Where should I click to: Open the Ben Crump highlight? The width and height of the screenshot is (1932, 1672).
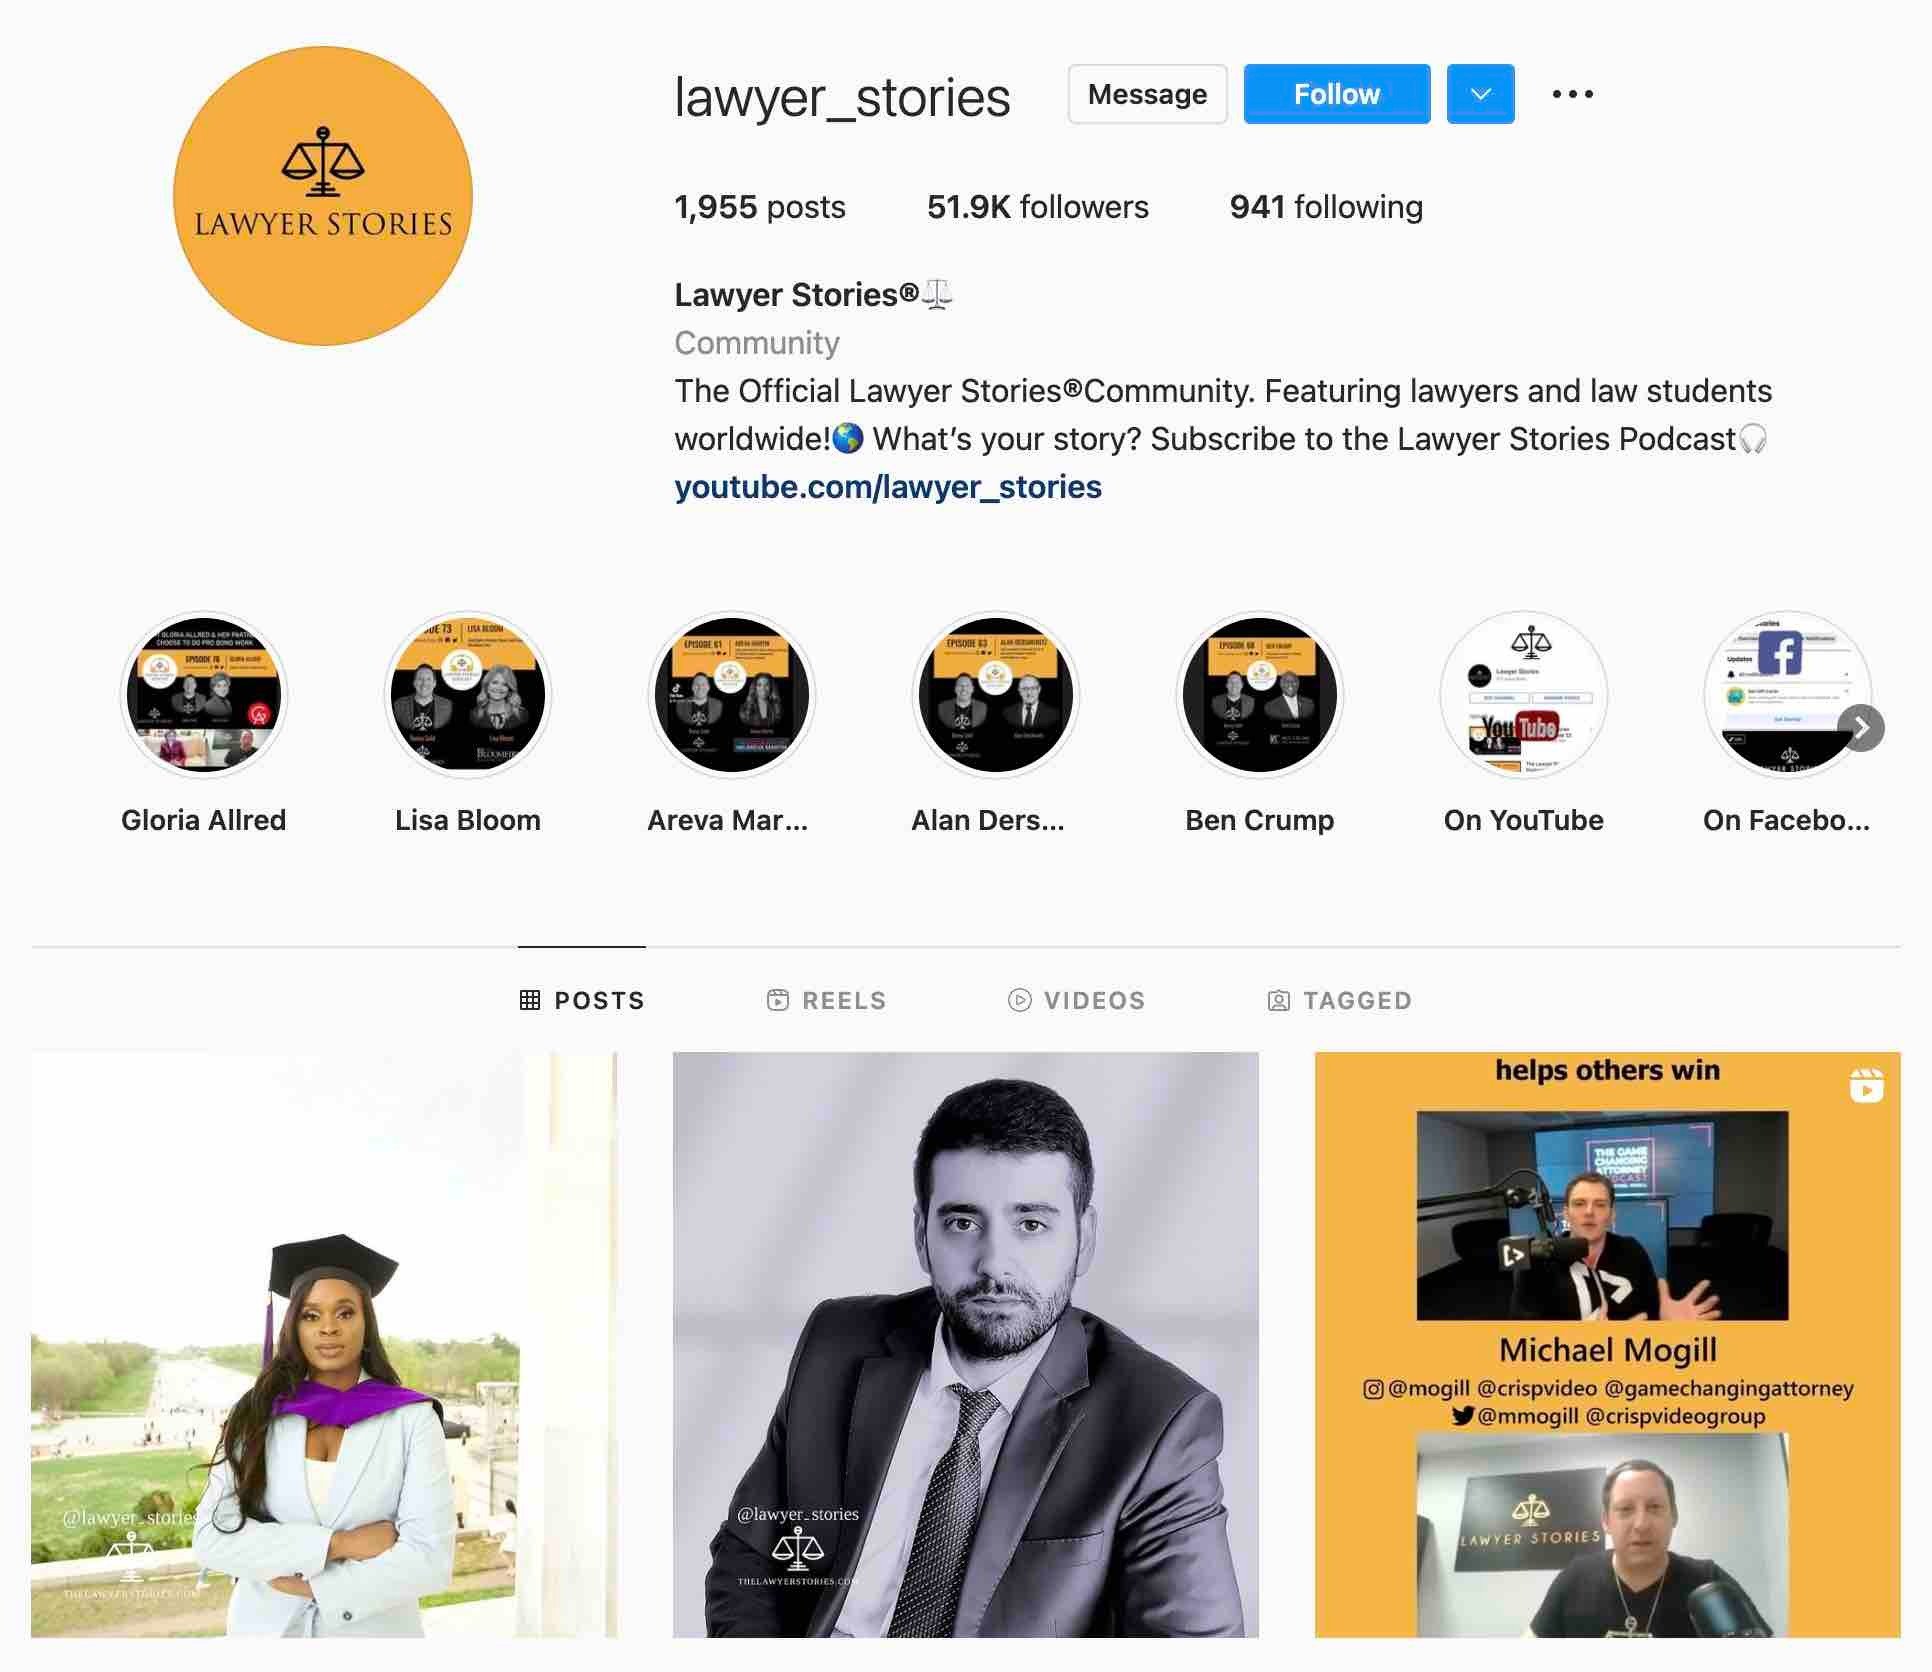tap(1260, 694)
